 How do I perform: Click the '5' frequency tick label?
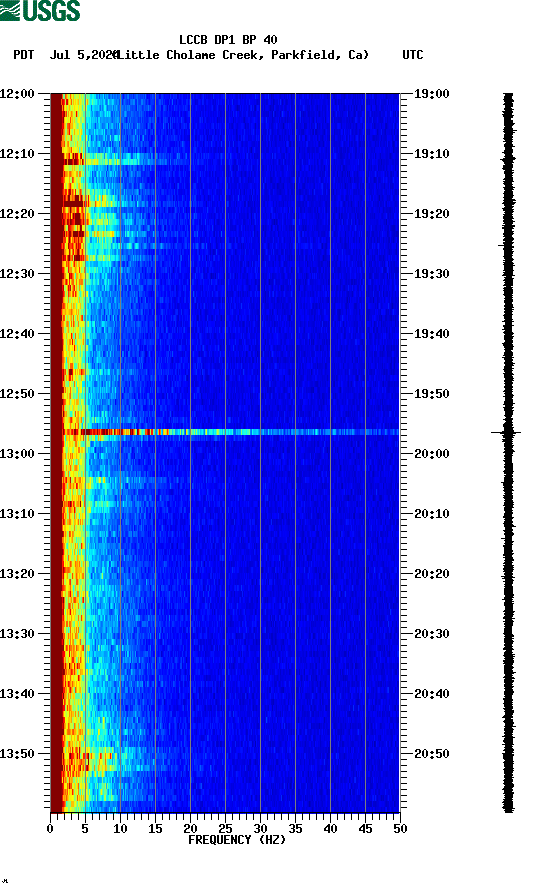[85, 829]
